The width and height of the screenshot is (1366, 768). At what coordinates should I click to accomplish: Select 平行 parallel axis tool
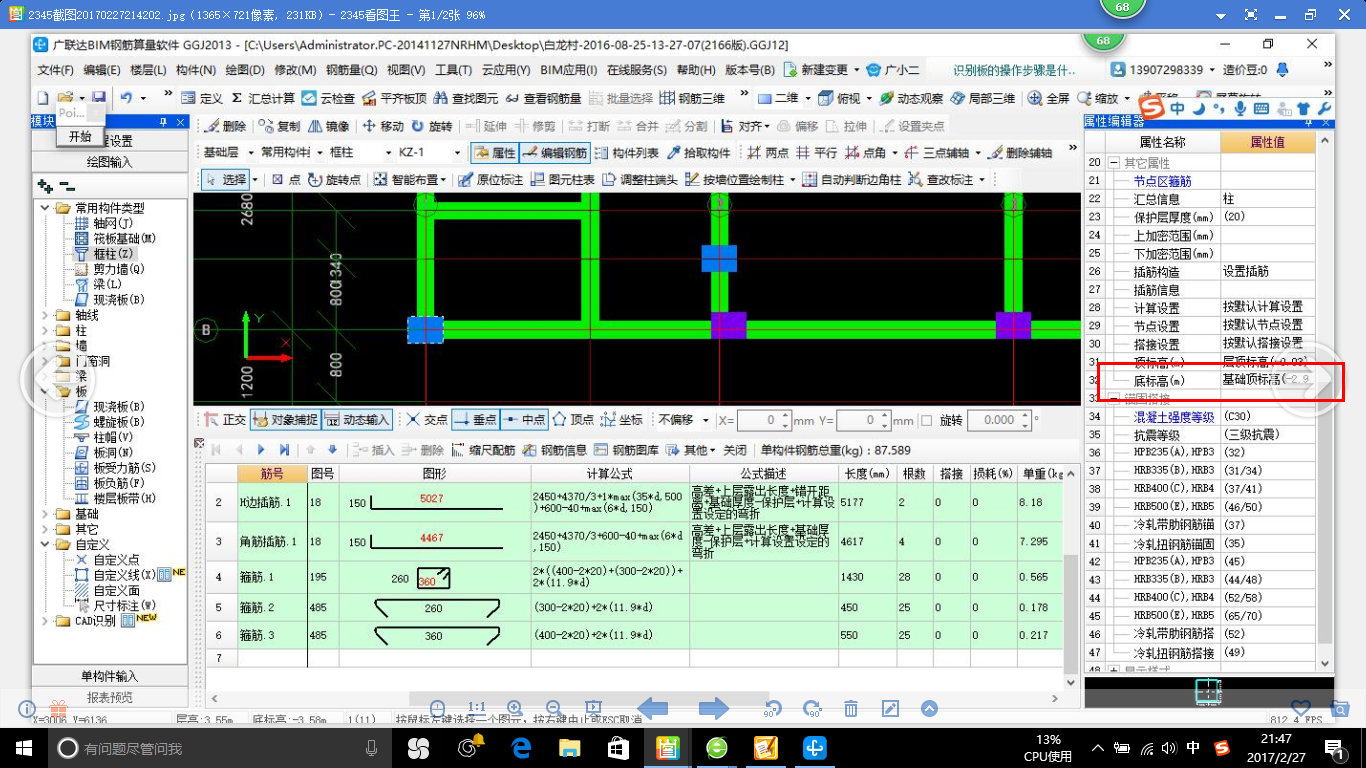tap(817, 153)
